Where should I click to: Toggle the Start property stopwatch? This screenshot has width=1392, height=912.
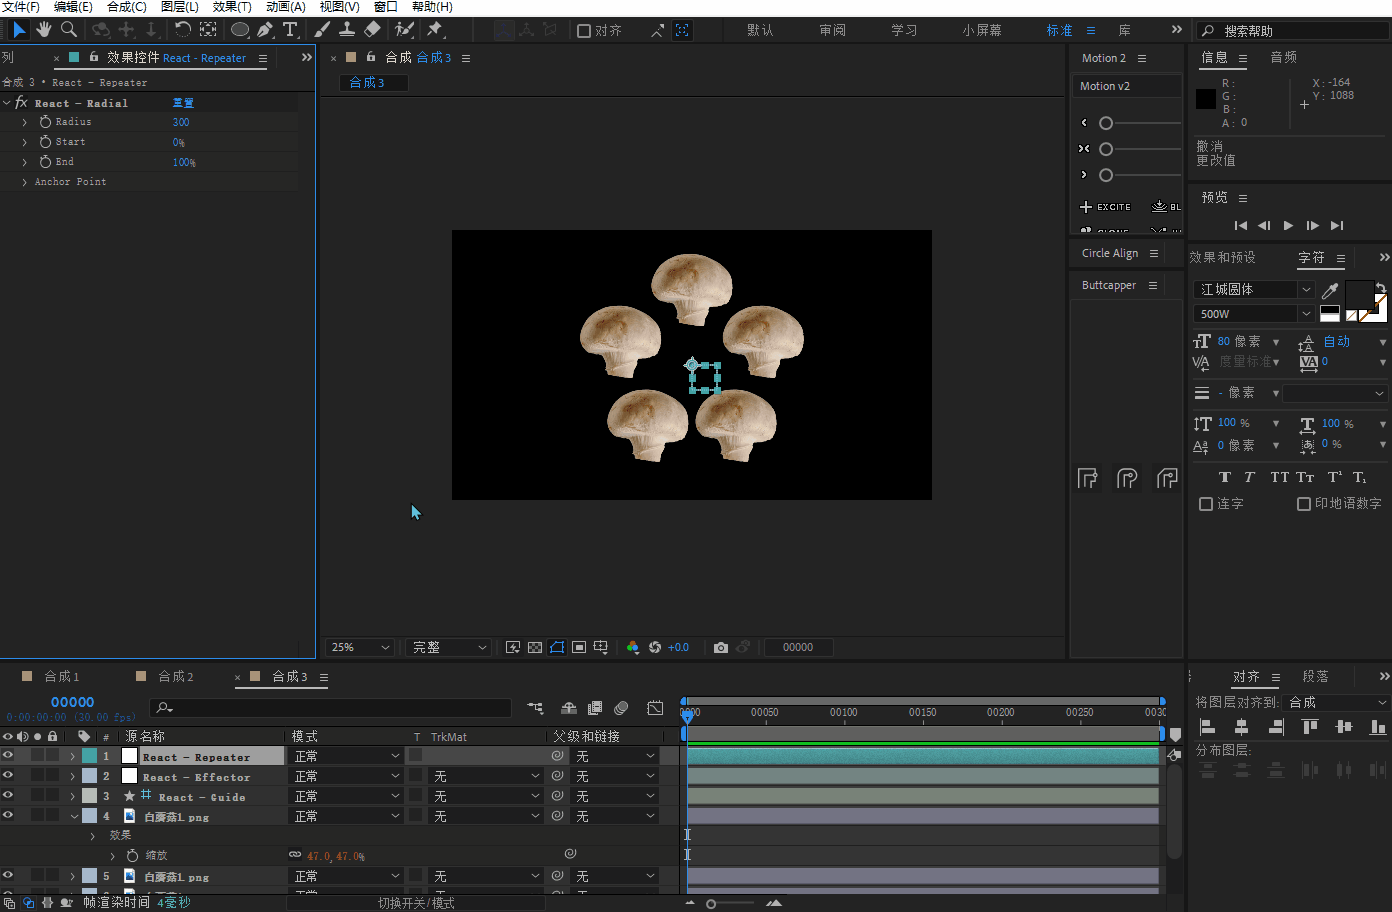tap(45, 142)
